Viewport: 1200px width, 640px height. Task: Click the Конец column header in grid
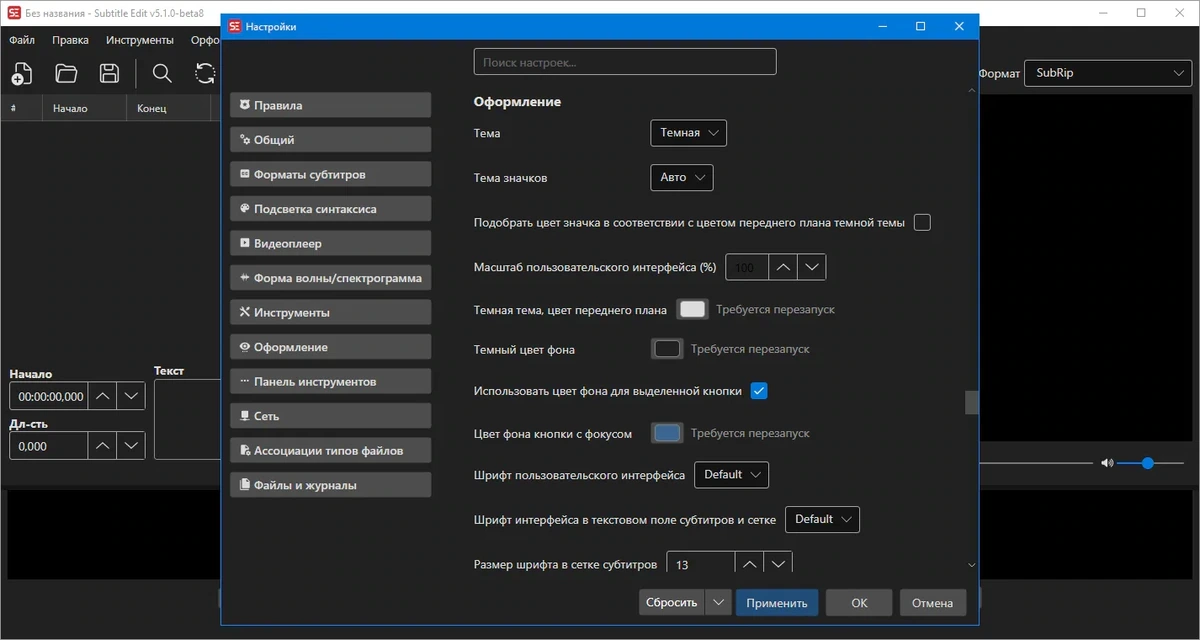168,108
